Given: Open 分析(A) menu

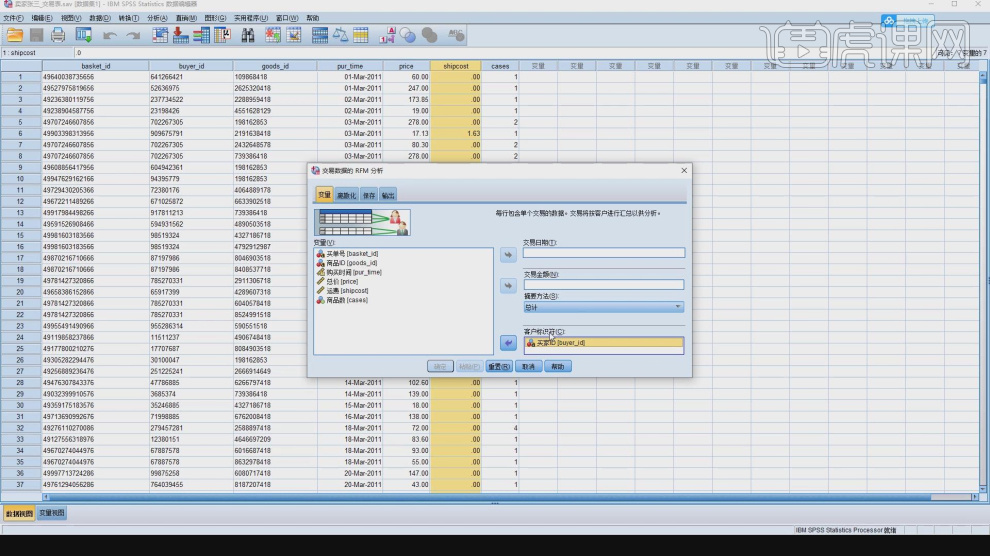Looking at the screenshot, I should [157, 18].
